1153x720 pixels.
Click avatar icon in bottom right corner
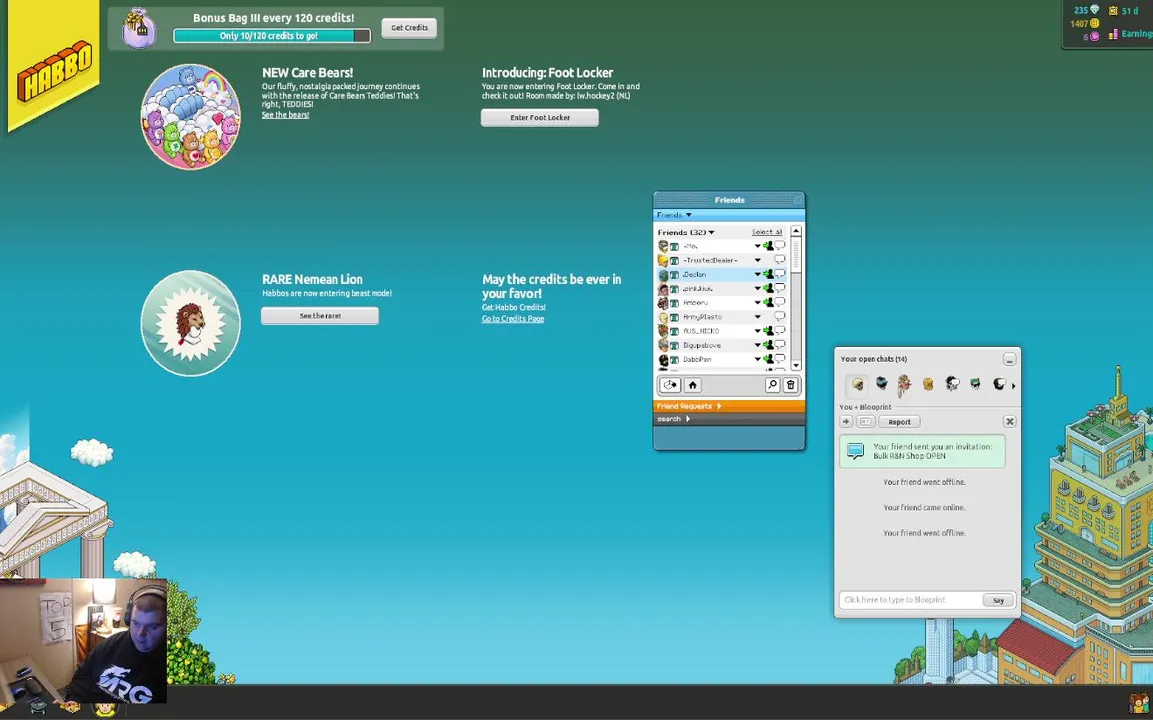click(x=1139, y=702)
